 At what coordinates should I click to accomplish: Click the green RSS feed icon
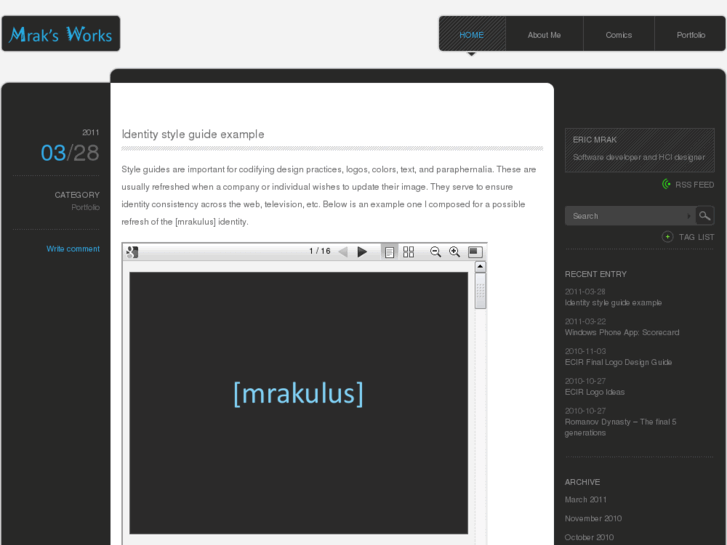coord(666,184)
